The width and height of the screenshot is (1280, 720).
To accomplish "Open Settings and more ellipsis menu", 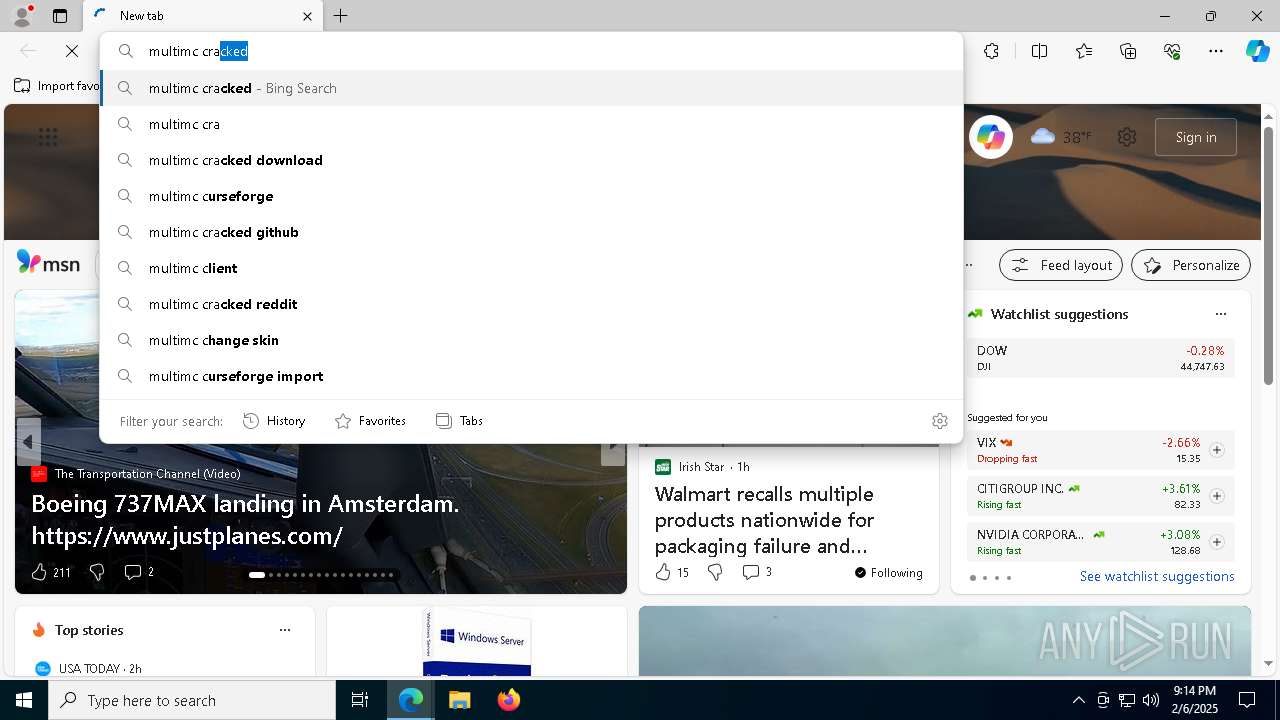I will point(1216,51).
